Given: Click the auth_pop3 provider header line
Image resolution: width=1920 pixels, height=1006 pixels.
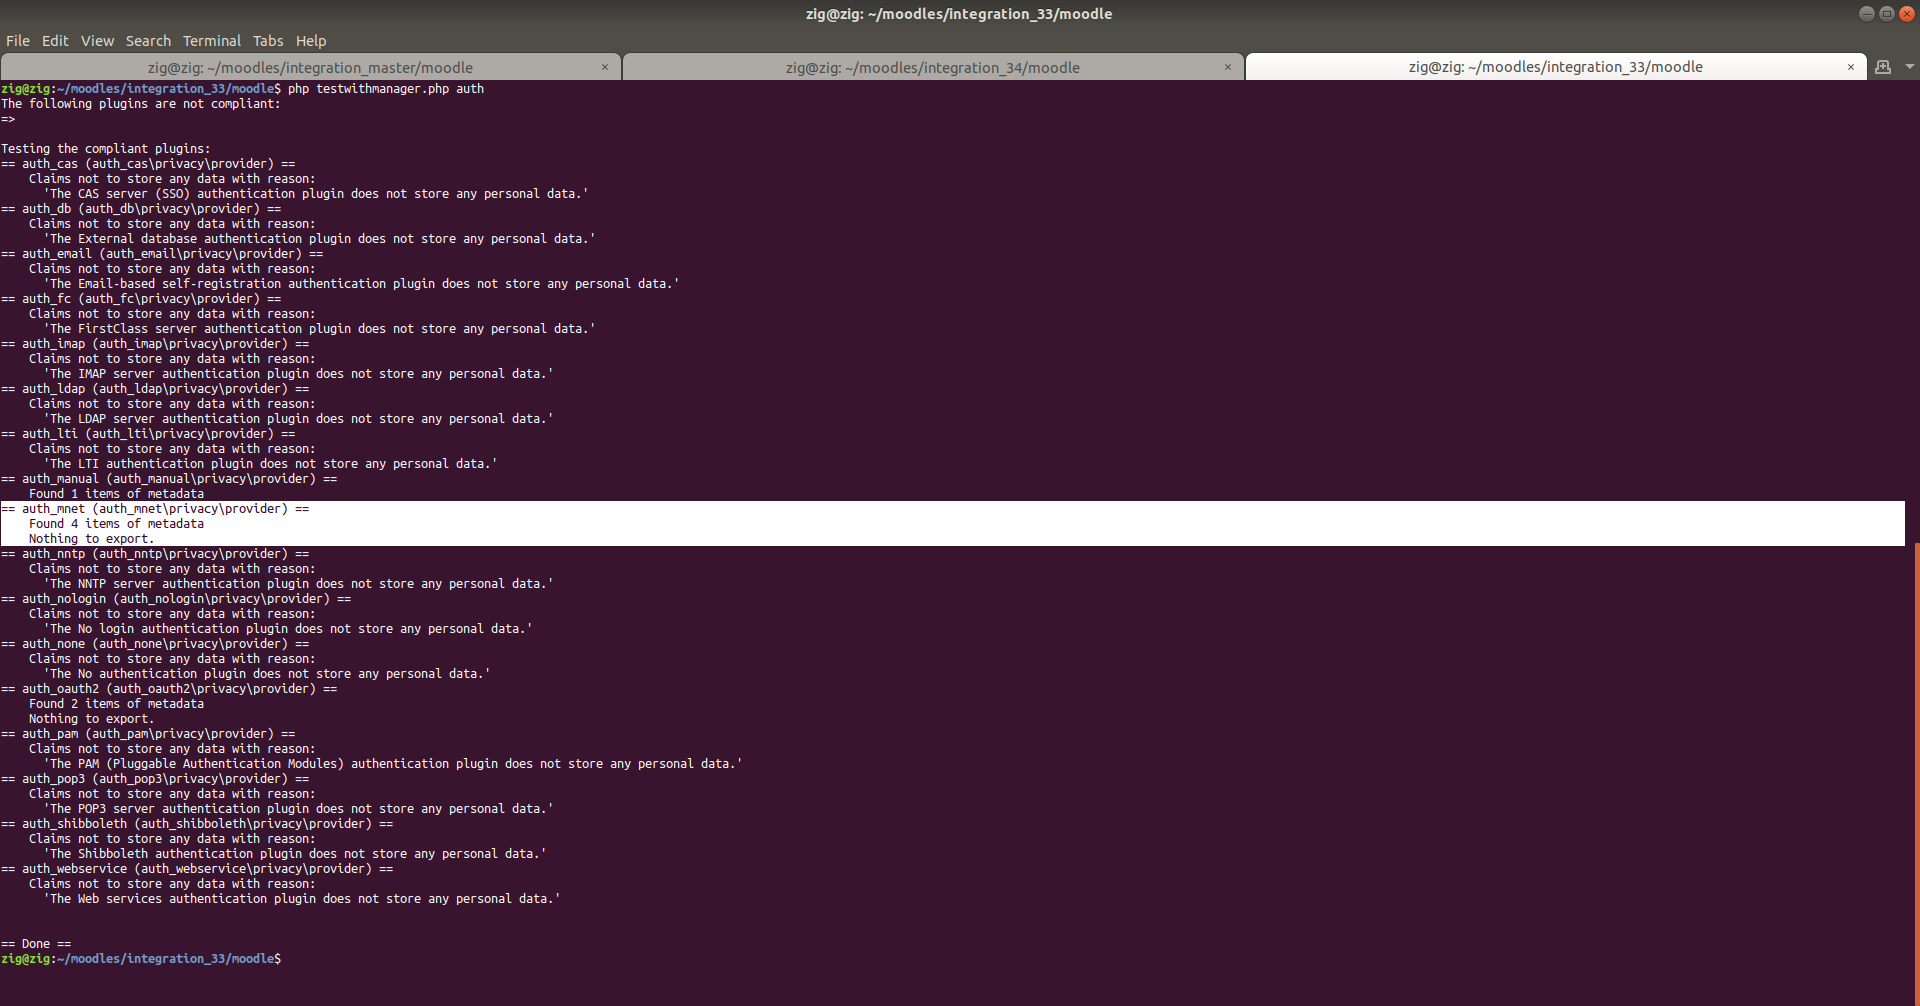Looking at the screenshot, I should pyautogui.click(x=155, y=779).
